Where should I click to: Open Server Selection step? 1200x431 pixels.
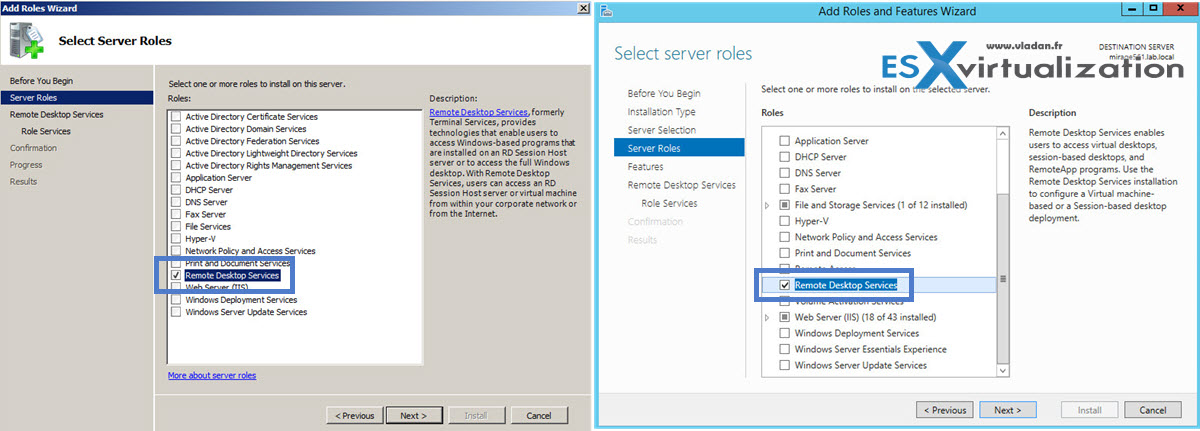coord(662,130)
